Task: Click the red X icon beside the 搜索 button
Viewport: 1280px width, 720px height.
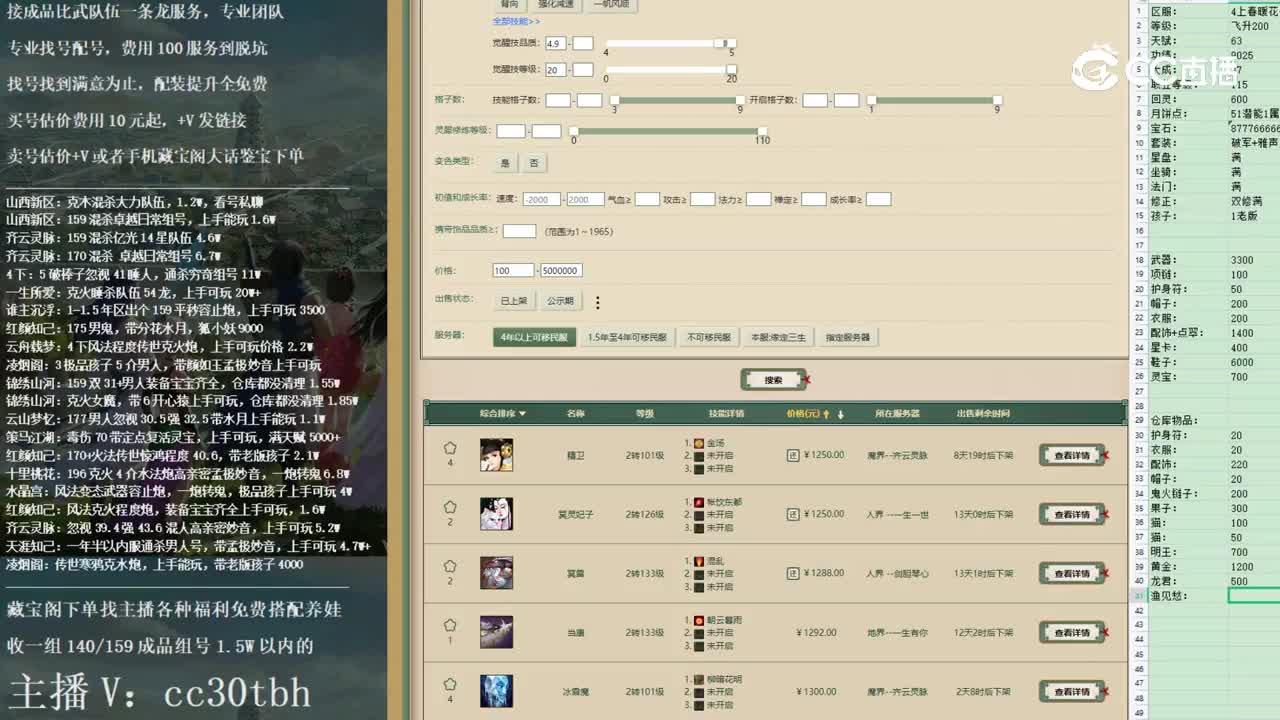Action: point(807,381)
